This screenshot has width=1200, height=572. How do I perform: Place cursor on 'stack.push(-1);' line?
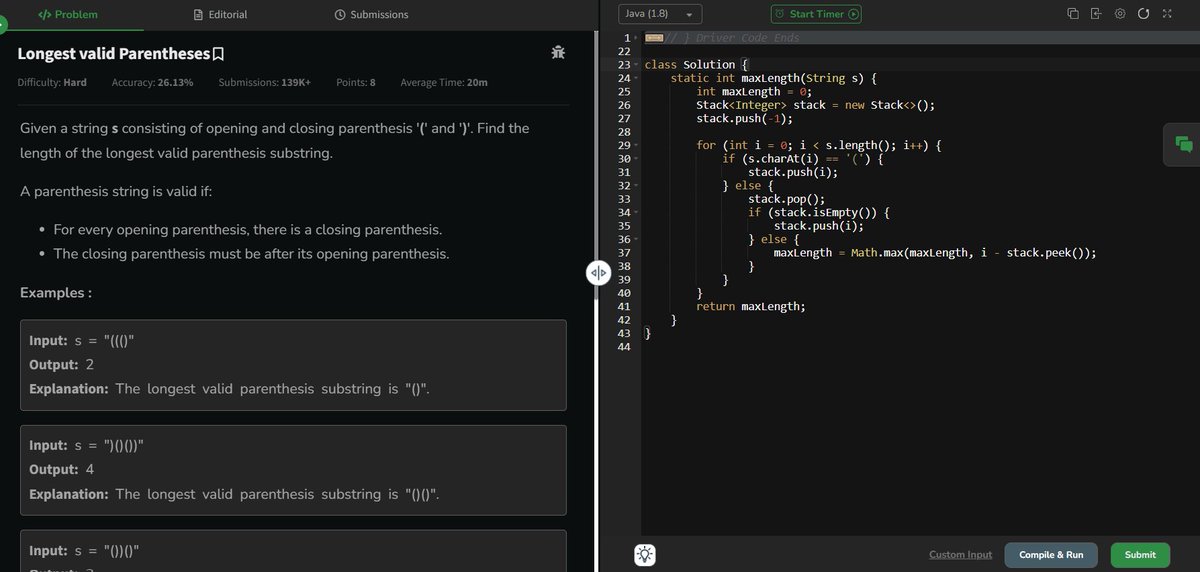pyautogui.click(x=744, y=119)
